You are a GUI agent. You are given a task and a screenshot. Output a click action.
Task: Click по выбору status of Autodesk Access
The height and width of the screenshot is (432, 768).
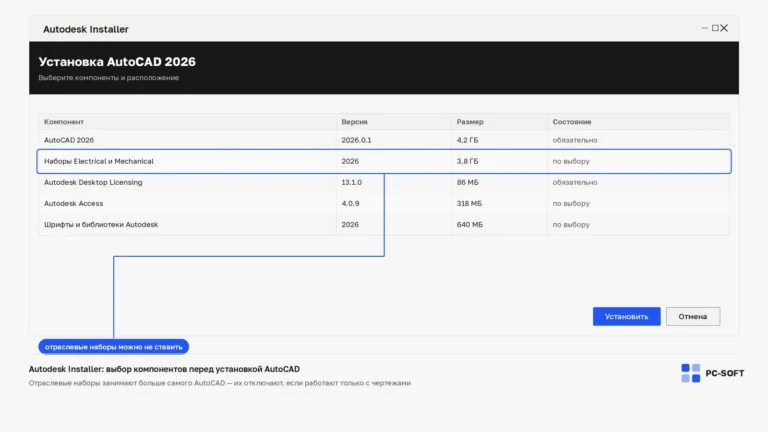tap(571, 203)
